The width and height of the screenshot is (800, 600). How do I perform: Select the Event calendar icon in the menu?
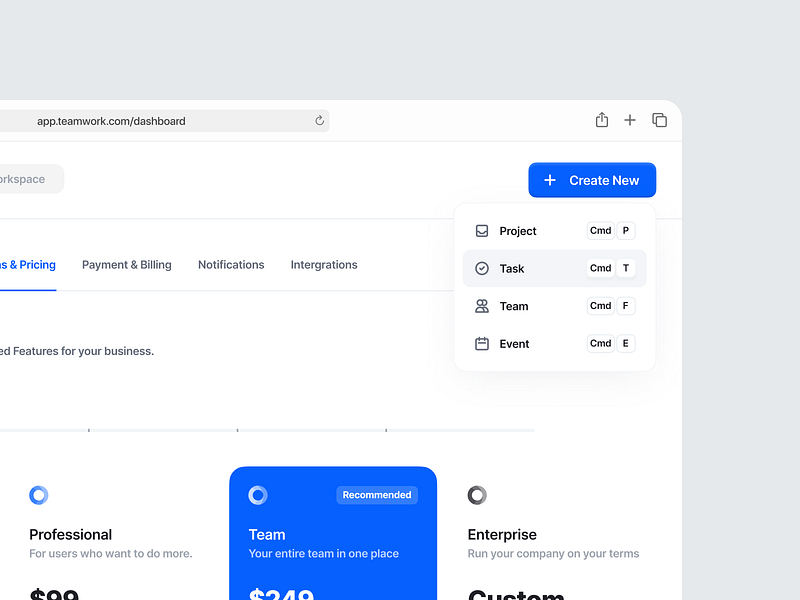(x=482, y=343)
